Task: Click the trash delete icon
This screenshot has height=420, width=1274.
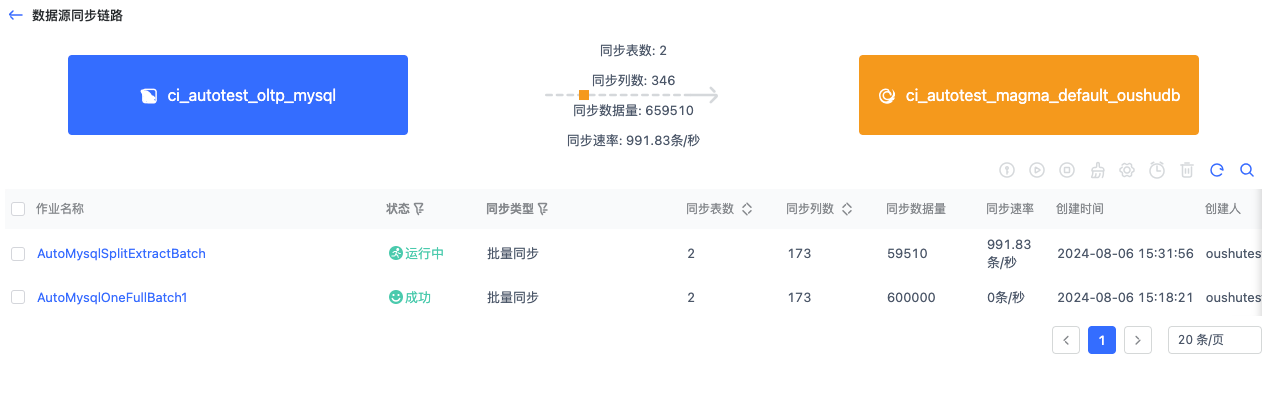Action: tap(1187, 170)
